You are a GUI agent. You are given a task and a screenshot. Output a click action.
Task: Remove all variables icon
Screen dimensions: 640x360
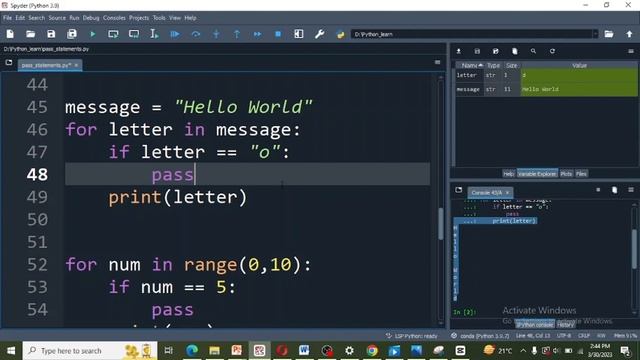[515, 51]
